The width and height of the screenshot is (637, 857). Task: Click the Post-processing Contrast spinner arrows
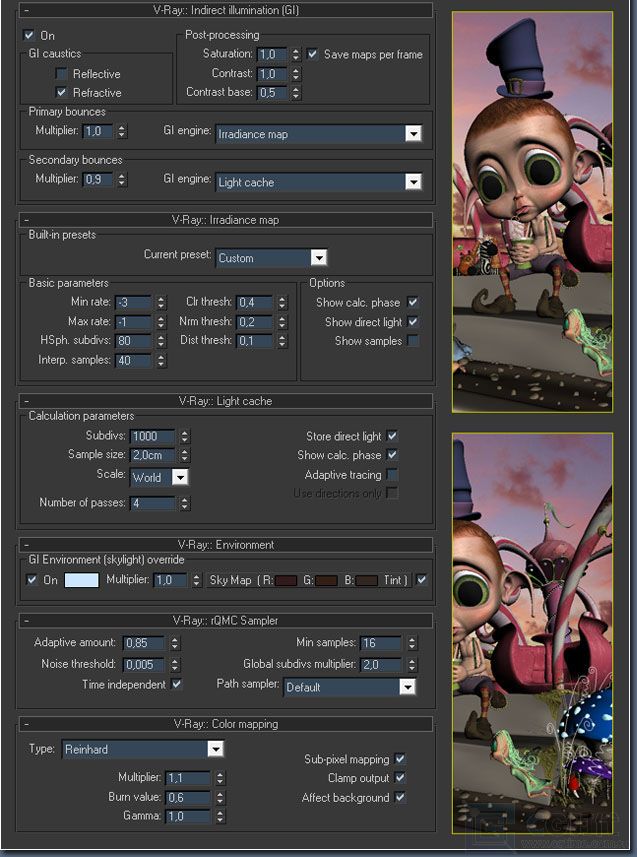[x=296, y=73]
